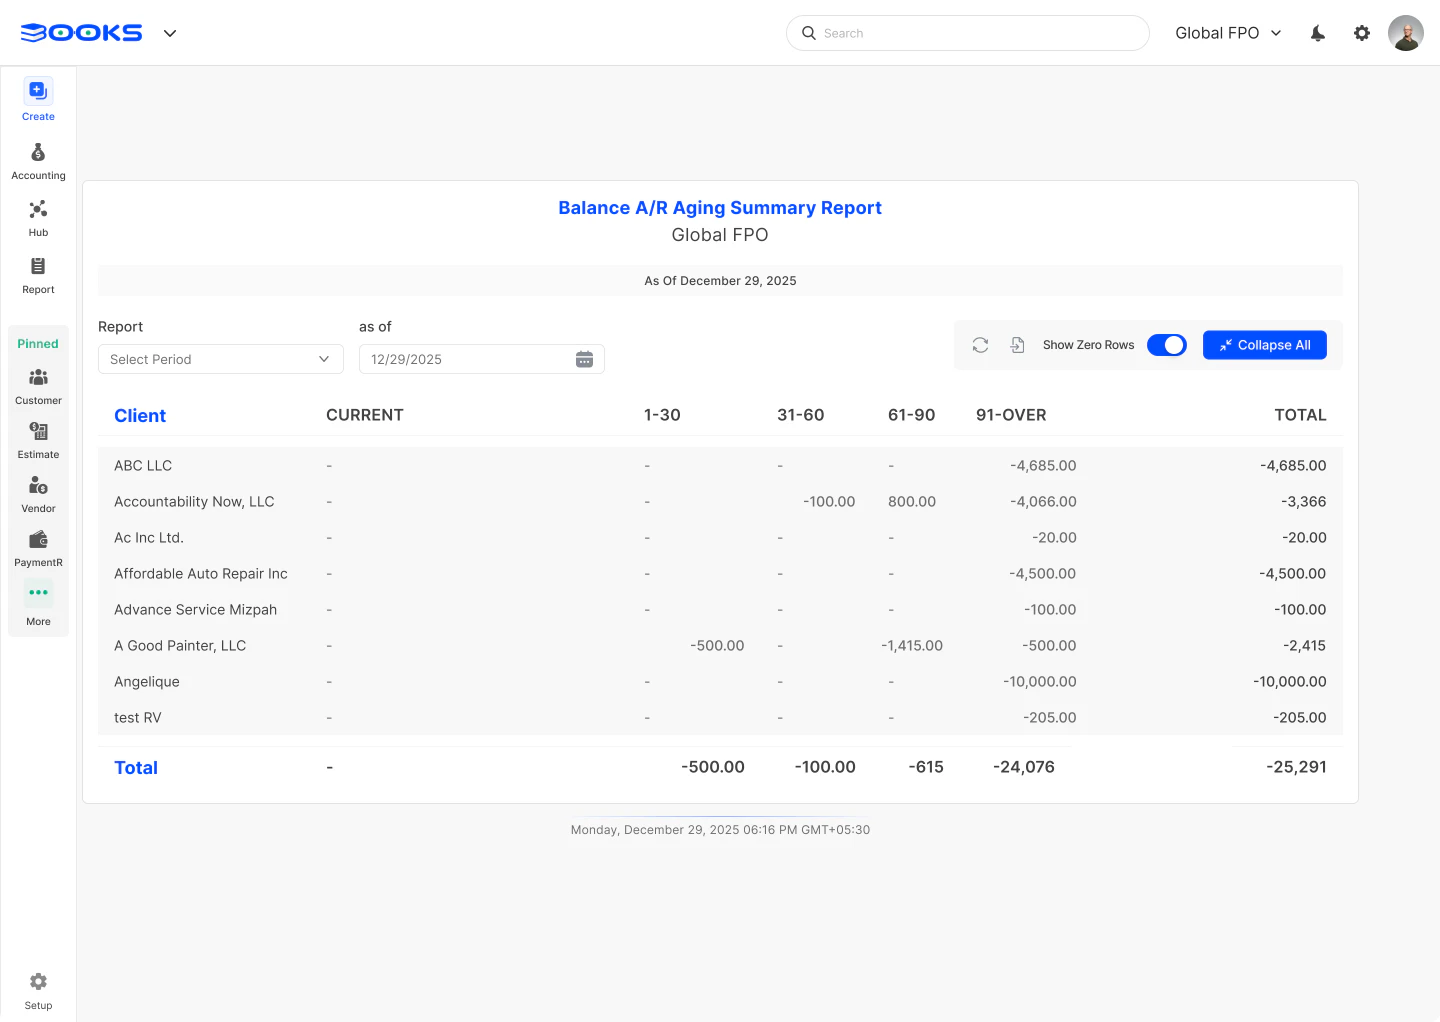1440x1022 pixels.
Task: Click the -3,366 total for Accountability Now
Action: (x=1304, y=502)
